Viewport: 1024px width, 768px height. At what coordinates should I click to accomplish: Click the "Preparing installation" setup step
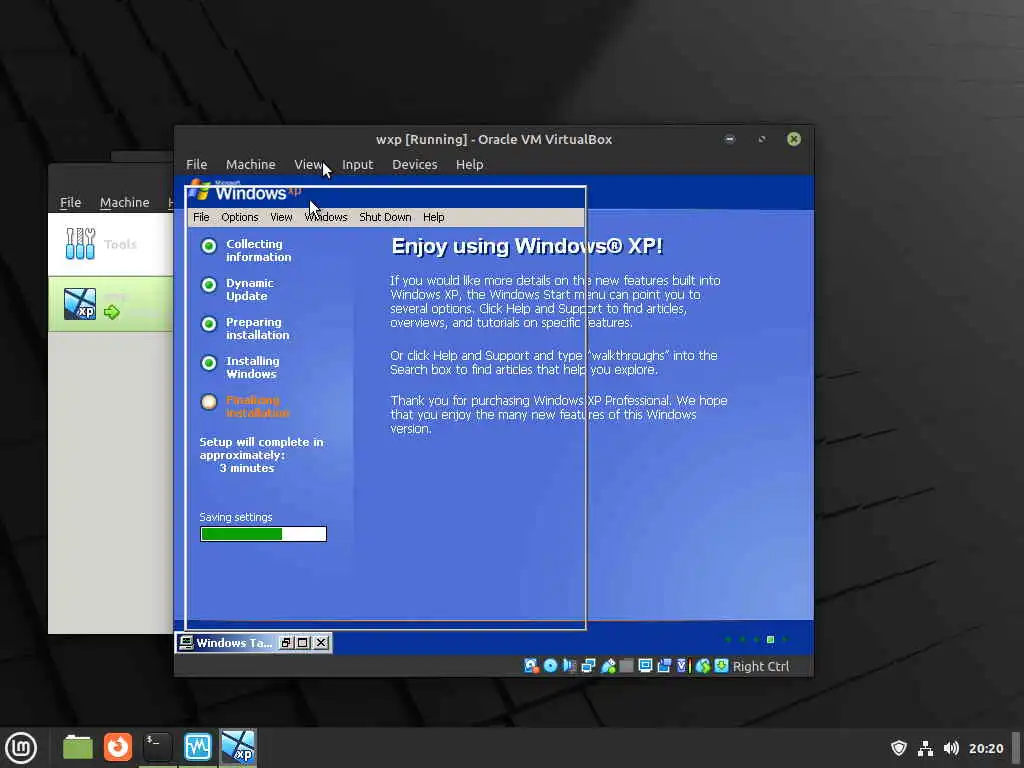coord(257,328)
